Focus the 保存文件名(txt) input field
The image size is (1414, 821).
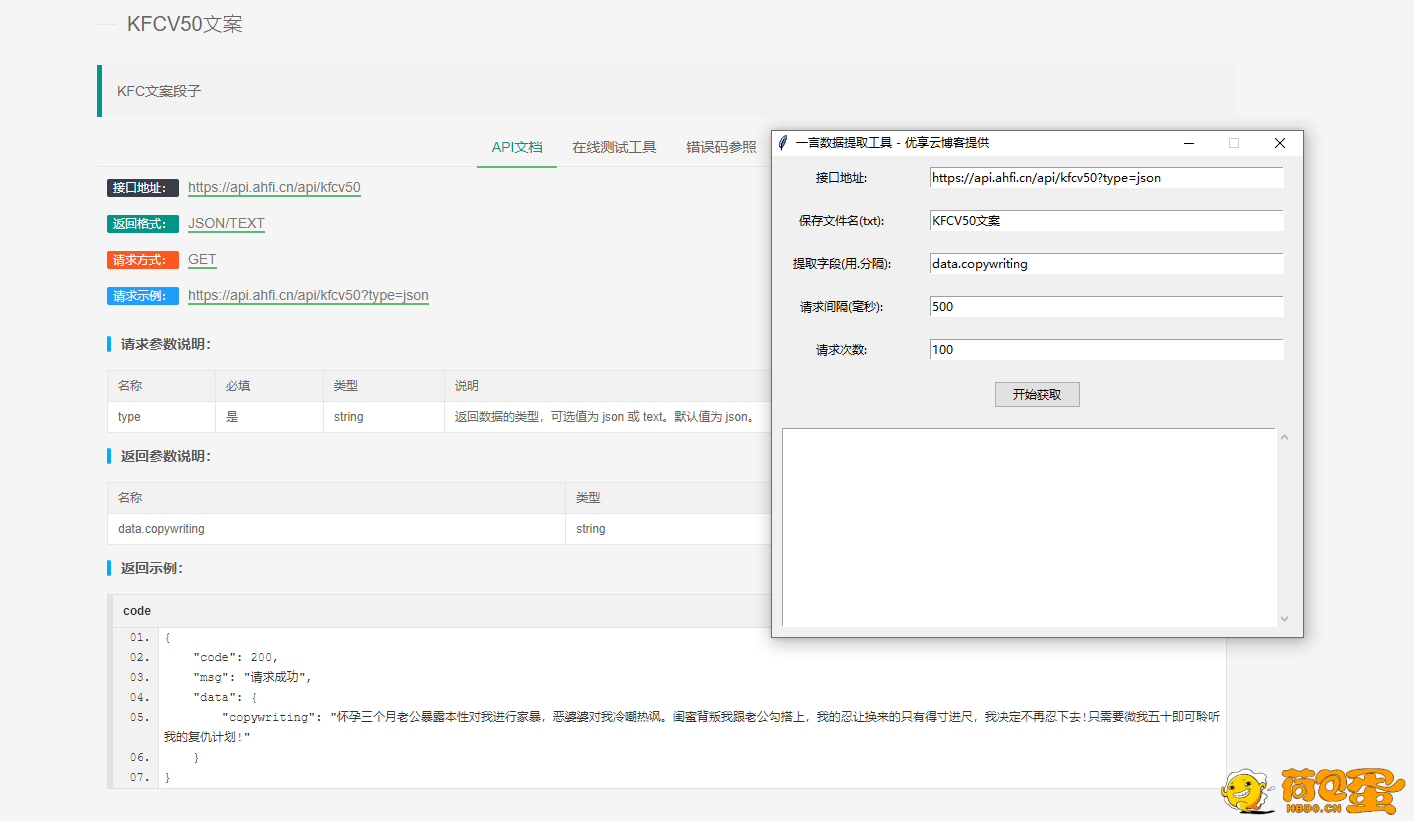[x=1106, y=221]
